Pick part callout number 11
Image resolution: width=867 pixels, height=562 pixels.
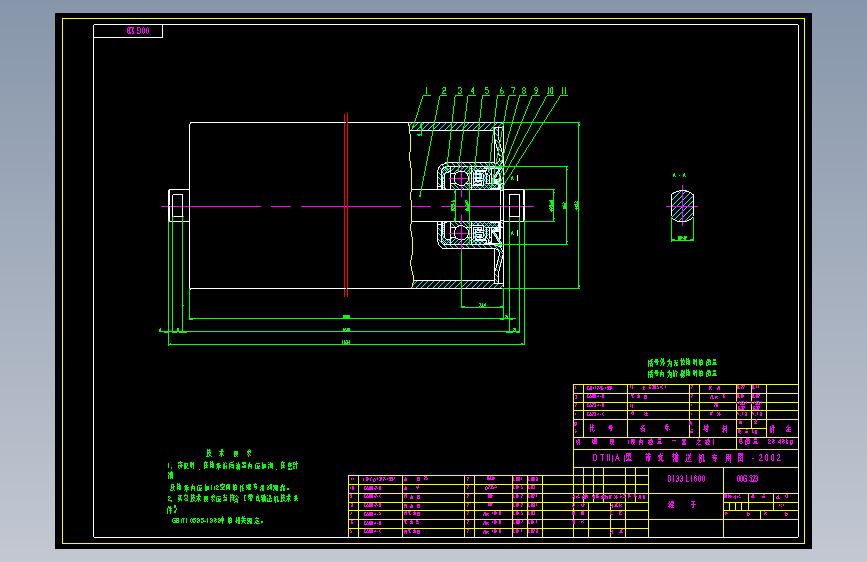pyautogui.click(x=564, y=91)
